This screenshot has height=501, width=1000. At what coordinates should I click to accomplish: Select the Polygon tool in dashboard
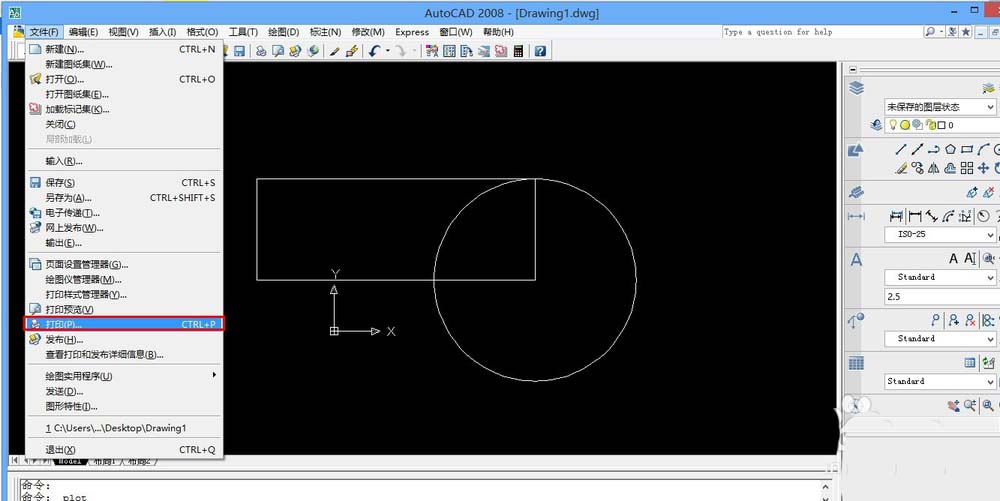(x=950, y=150)
